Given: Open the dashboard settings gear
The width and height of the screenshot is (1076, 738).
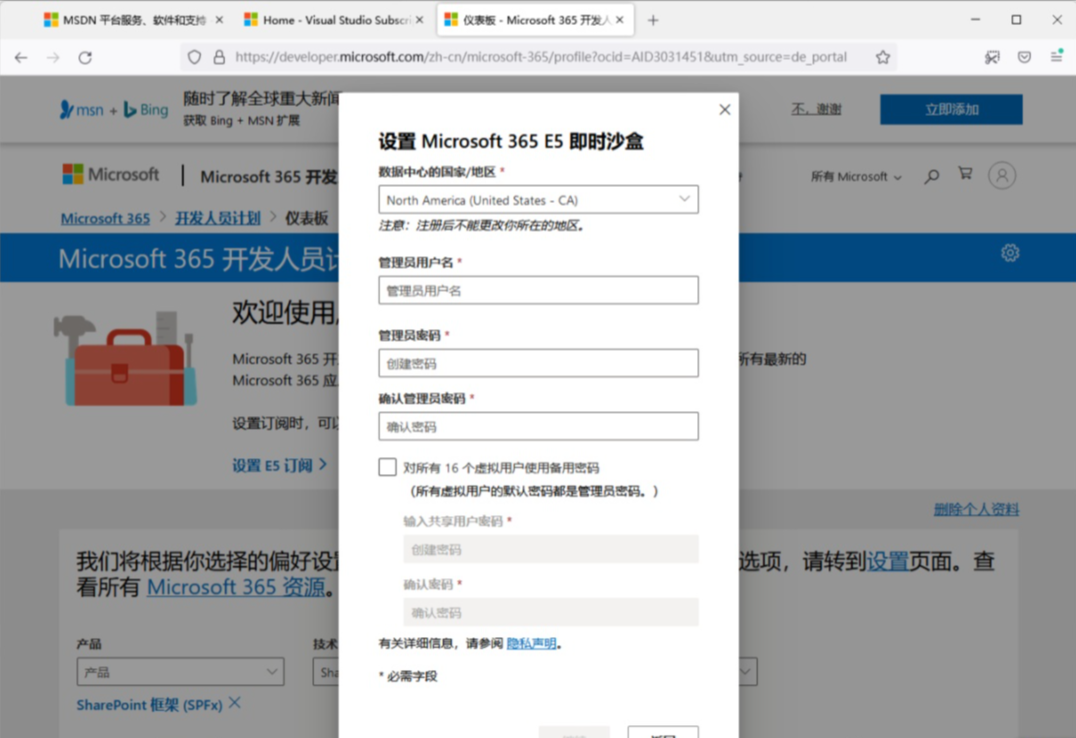Looking at the screenshot, I should 1009,253.
